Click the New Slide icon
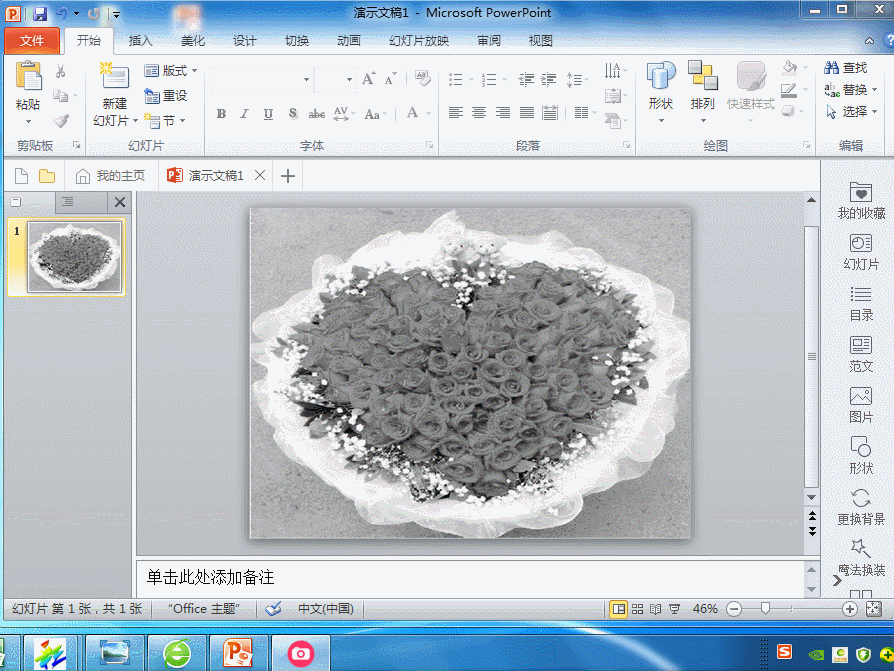Screen dimensions: 894x671 click(x=114, y=76)
